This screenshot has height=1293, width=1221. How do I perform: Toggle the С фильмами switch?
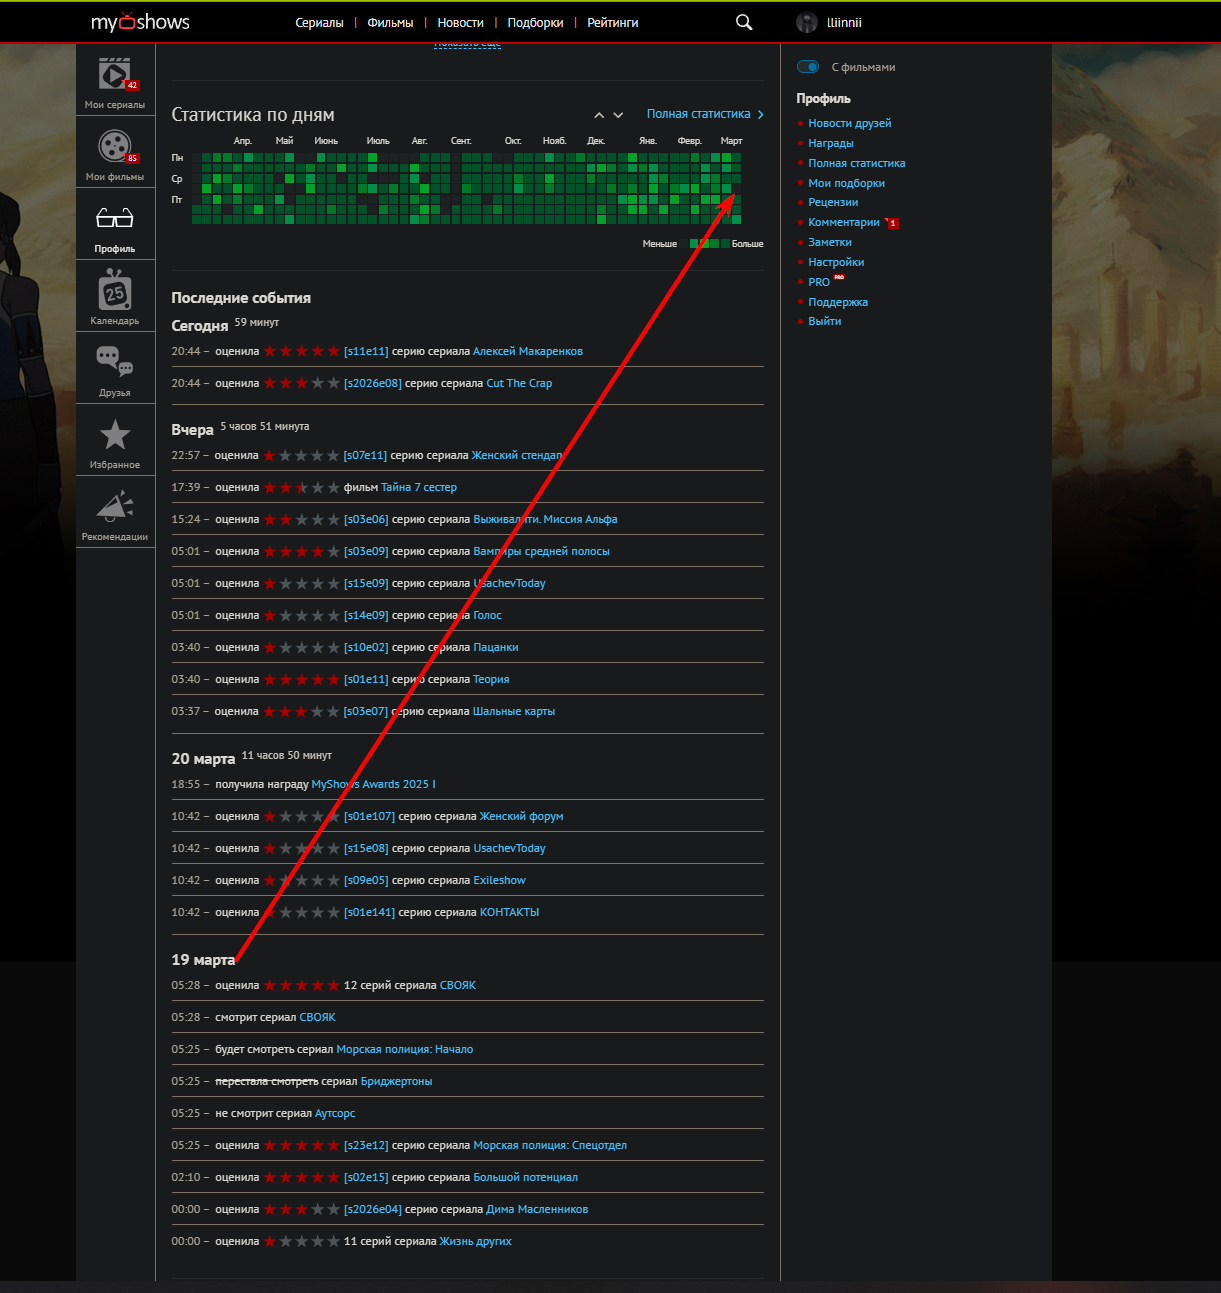point(808,67)
